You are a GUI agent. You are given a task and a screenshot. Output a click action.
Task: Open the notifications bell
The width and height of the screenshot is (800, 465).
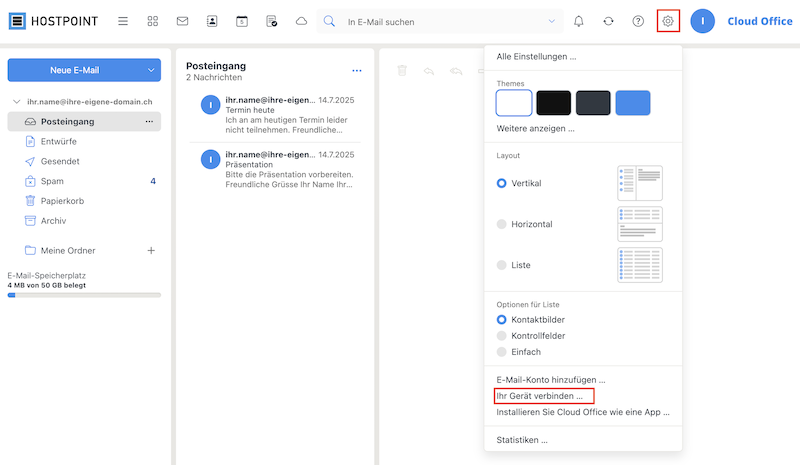[x=579, y=21]
